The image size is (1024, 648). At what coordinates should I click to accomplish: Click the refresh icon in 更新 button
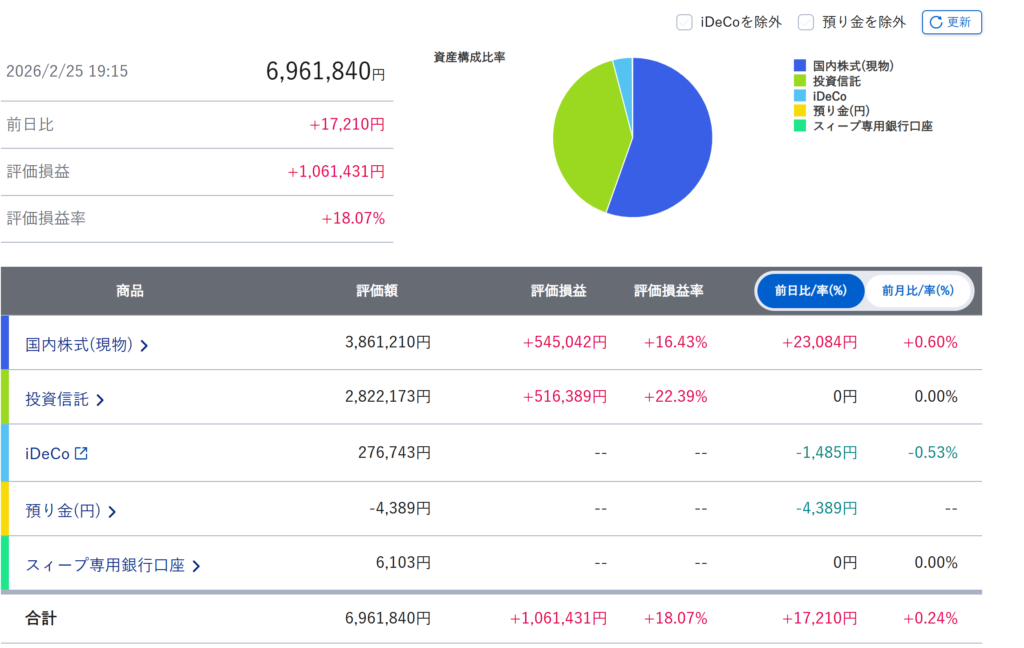pyautogui.click(x=936, y=22)
